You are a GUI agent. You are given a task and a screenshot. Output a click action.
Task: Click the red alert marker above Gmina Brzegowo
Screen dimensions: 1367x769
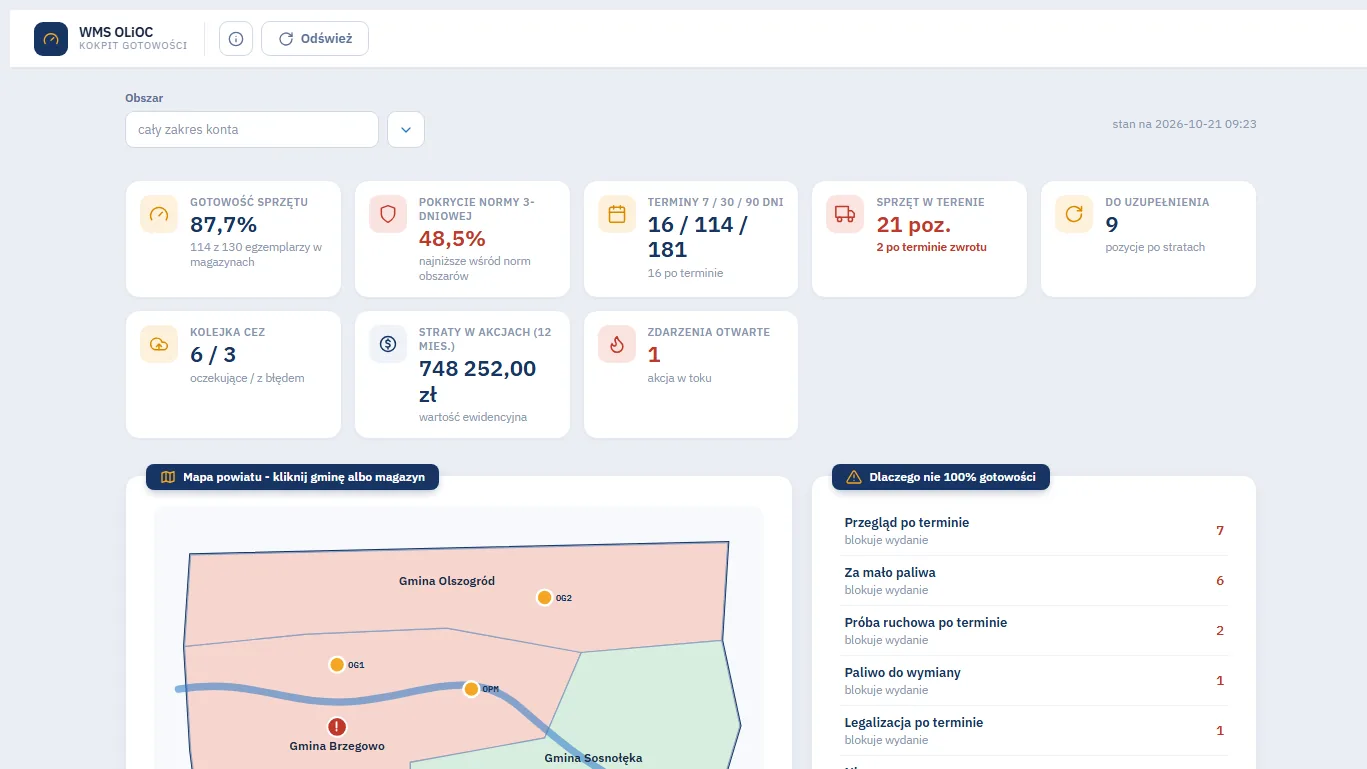337,726
